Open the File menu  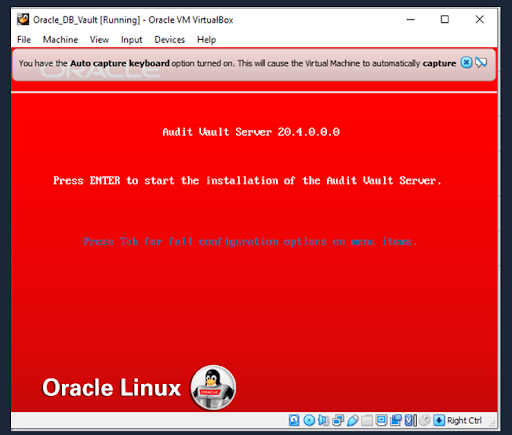[x=24, y=40]
